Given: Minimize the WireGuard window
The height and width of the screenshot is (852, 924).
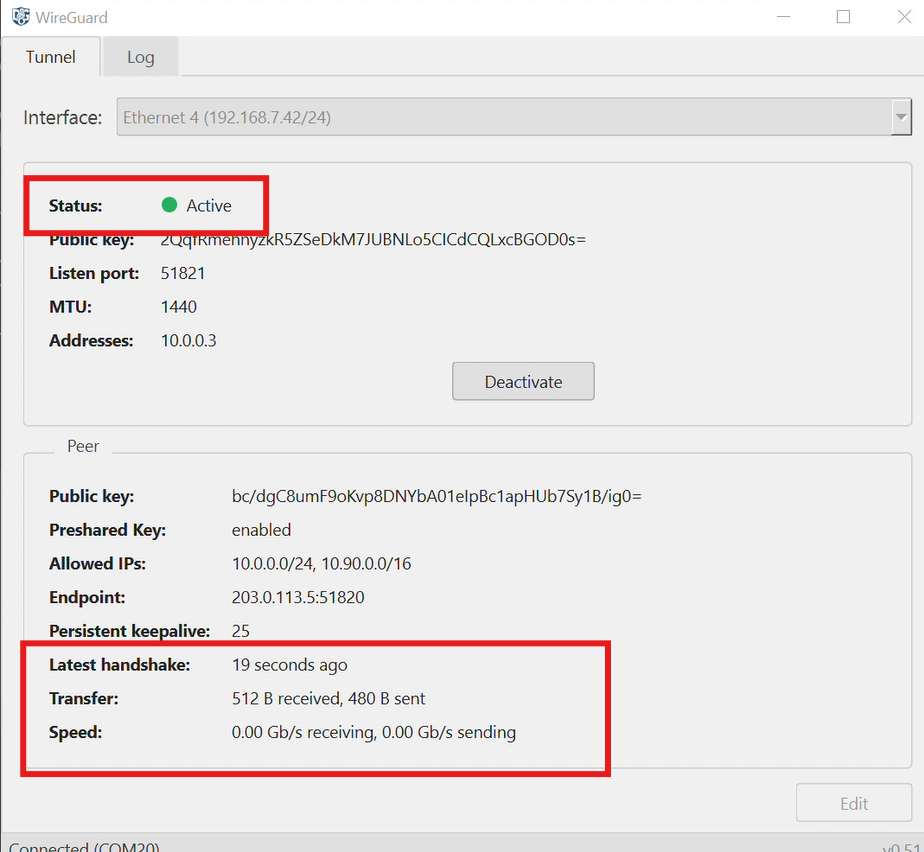Looking at the screenshot, I should 783,16.
